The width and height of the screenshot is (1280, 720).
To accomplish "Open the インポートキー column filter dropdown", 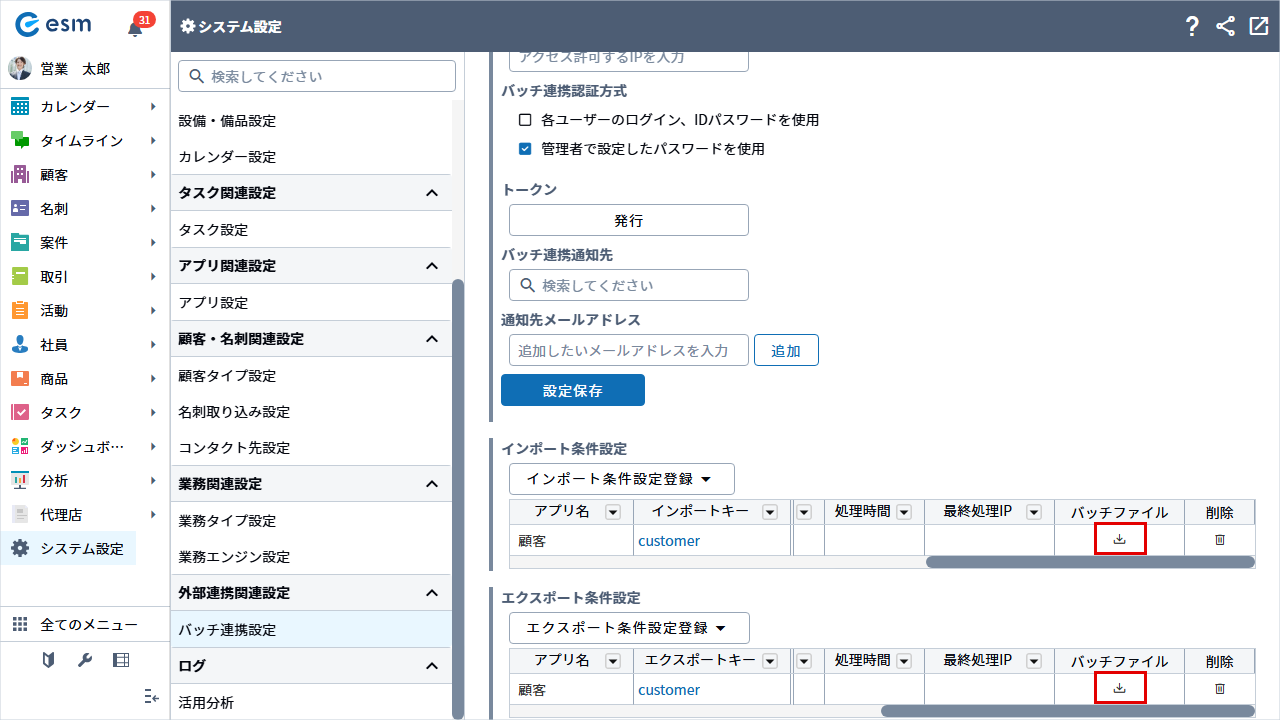I will click(x=769, y=513).
